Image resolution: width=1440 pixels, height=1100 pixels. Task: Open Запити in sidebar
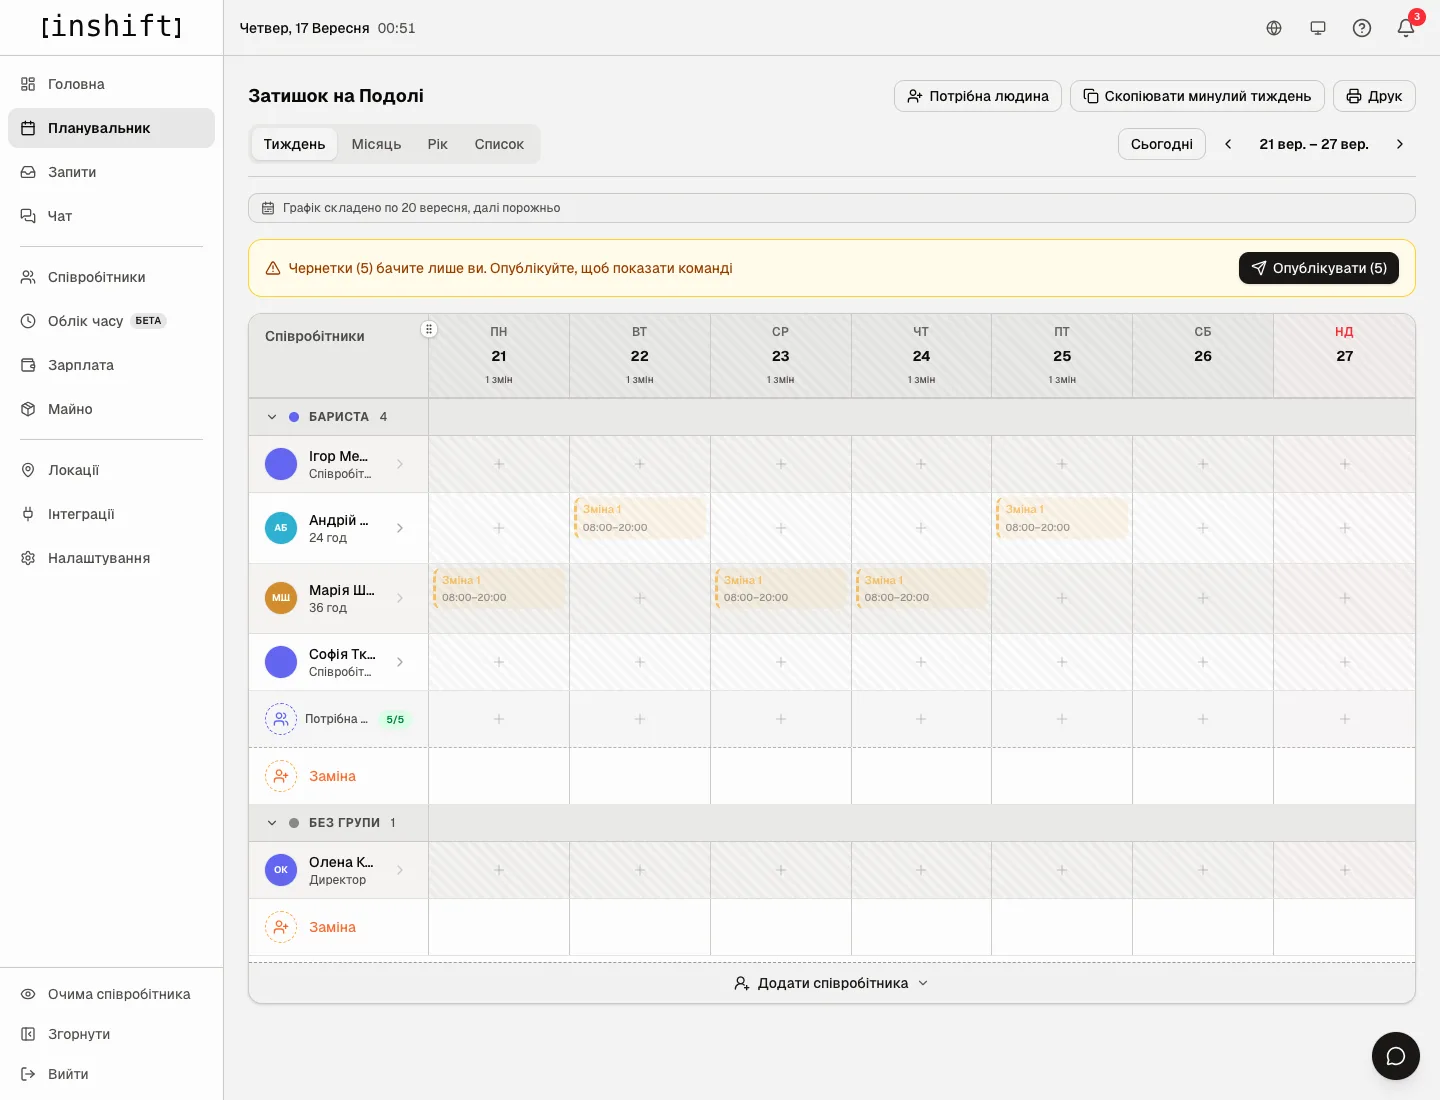coord(111,172)
